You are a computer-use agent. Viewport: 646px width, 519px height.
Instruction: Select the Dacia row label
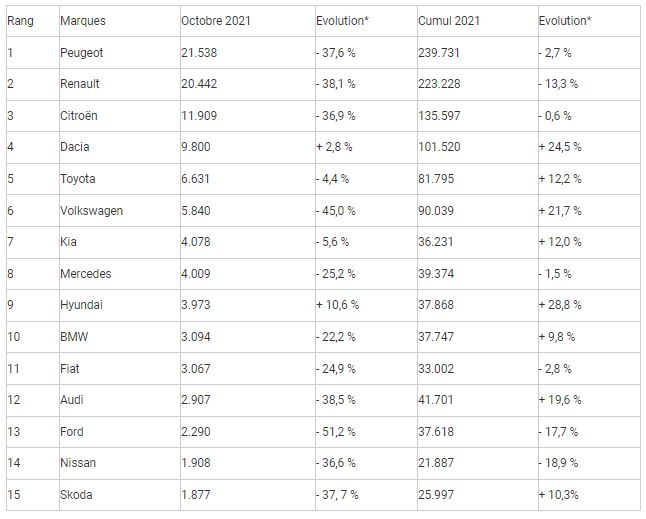[75, 147]
